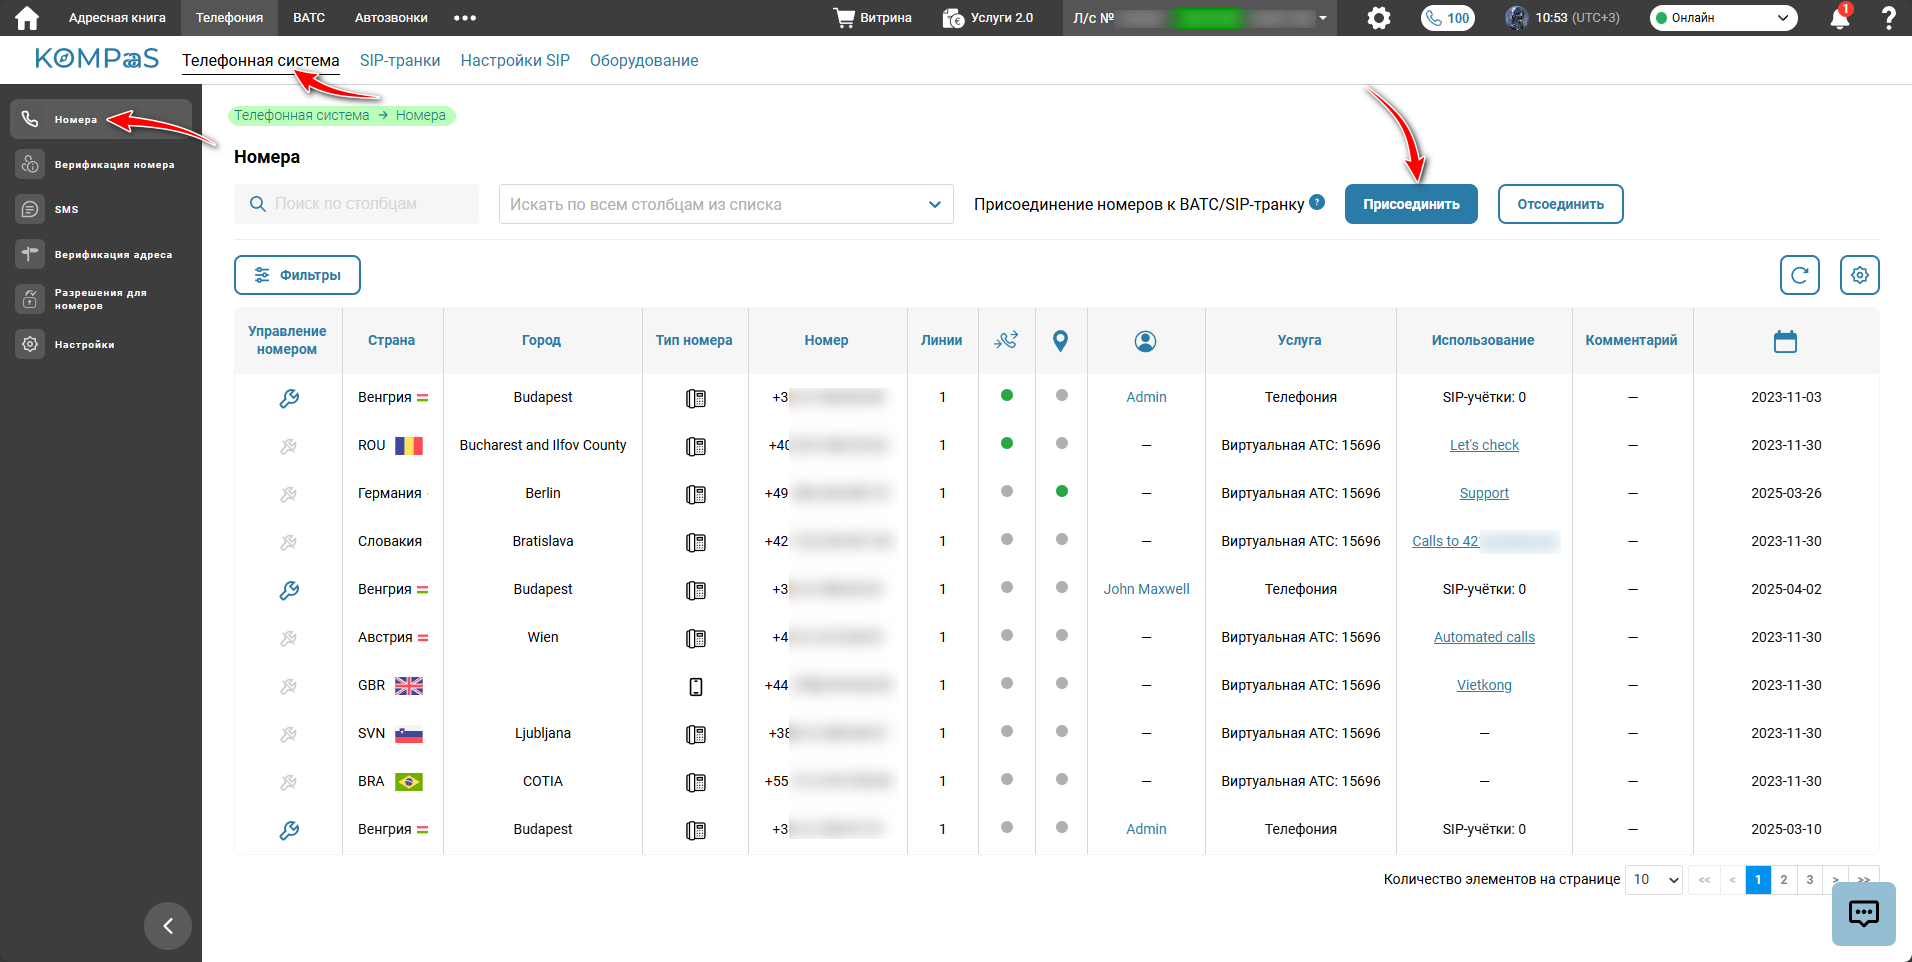Switch to Оборудование tab

pos(644,61)
